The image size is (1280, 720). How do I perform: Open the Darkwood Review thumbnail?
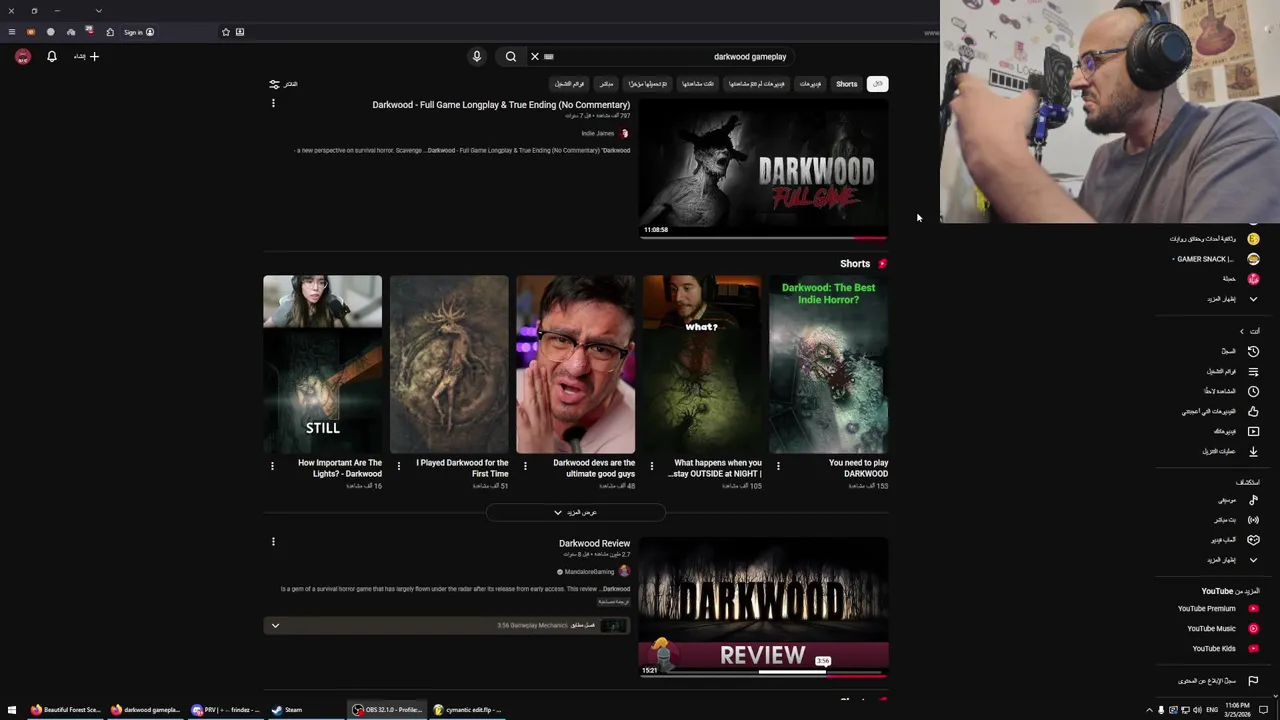[763, 608]
